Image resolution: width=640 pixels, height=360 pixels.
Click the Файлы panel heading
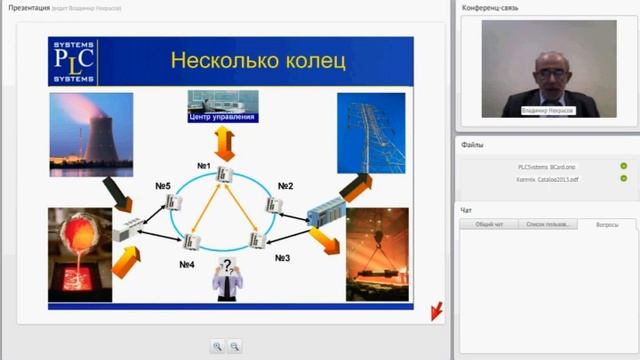pyautogui.click(x=472, y=145)
